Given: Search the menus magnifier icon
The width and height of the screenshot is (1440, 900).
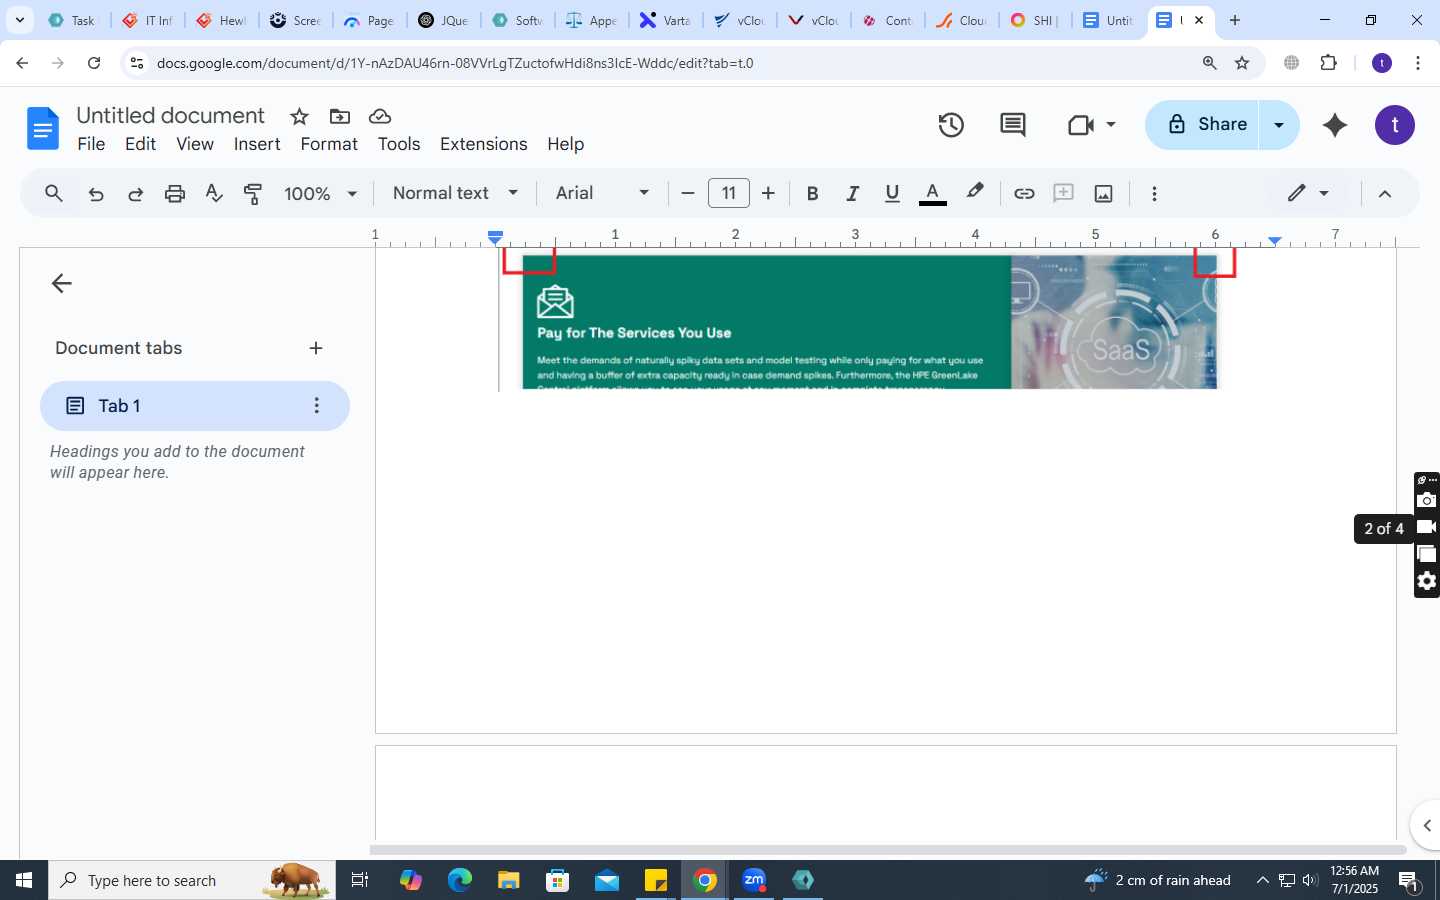Looking at the screenshot, I should [x=54, y=194].
